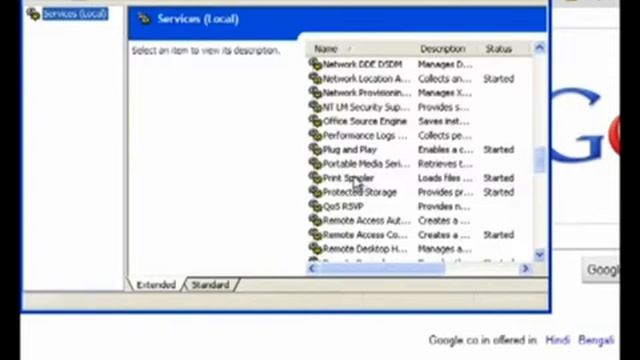Click the Remote Desktop H... service icon
640x360 pixels.
pos(315,249)
